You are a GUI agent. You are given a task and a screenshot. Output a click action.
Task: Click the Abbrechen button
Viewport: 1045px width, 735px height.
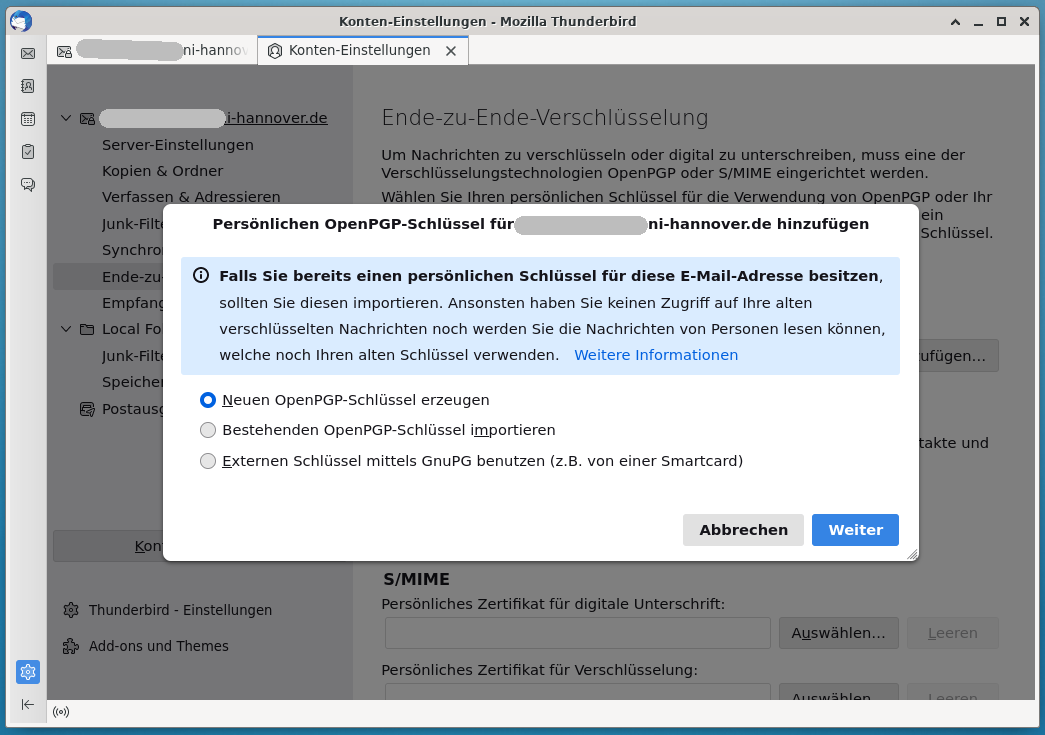click(743, 530)
